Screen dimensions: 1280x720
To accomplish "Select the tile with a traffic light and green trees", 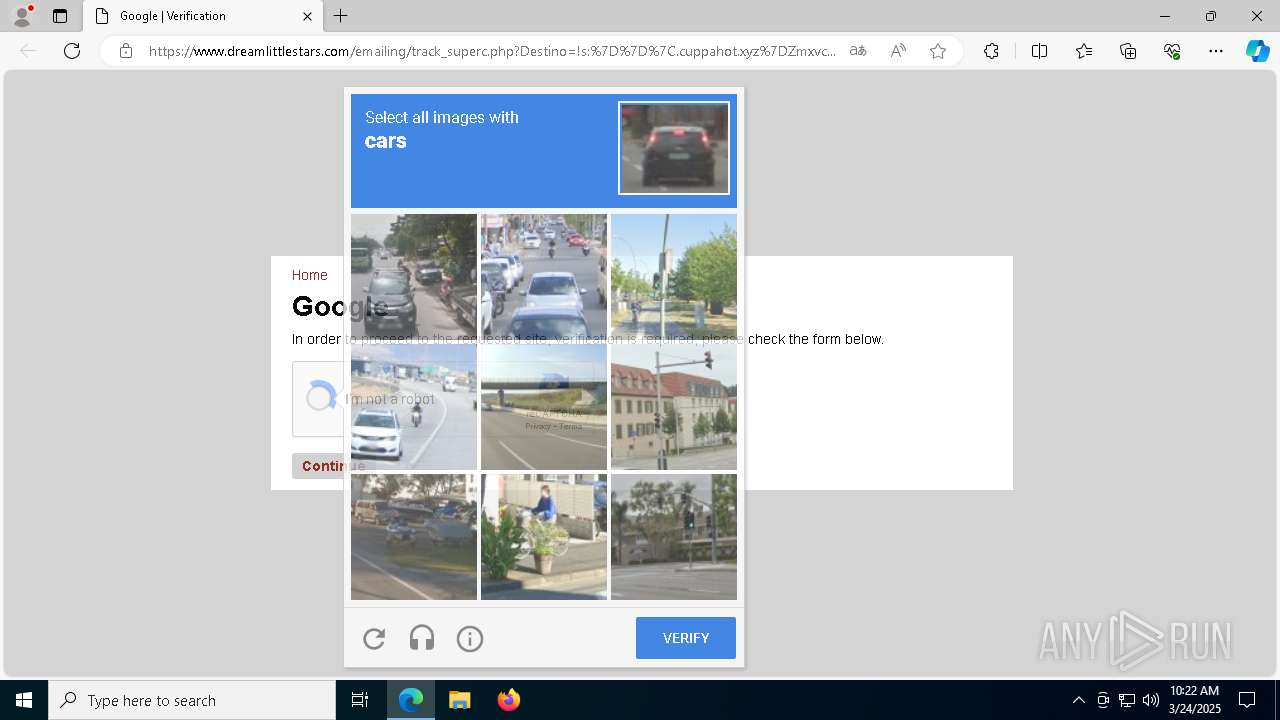I will pyautogui.click(x=674, y=277).
